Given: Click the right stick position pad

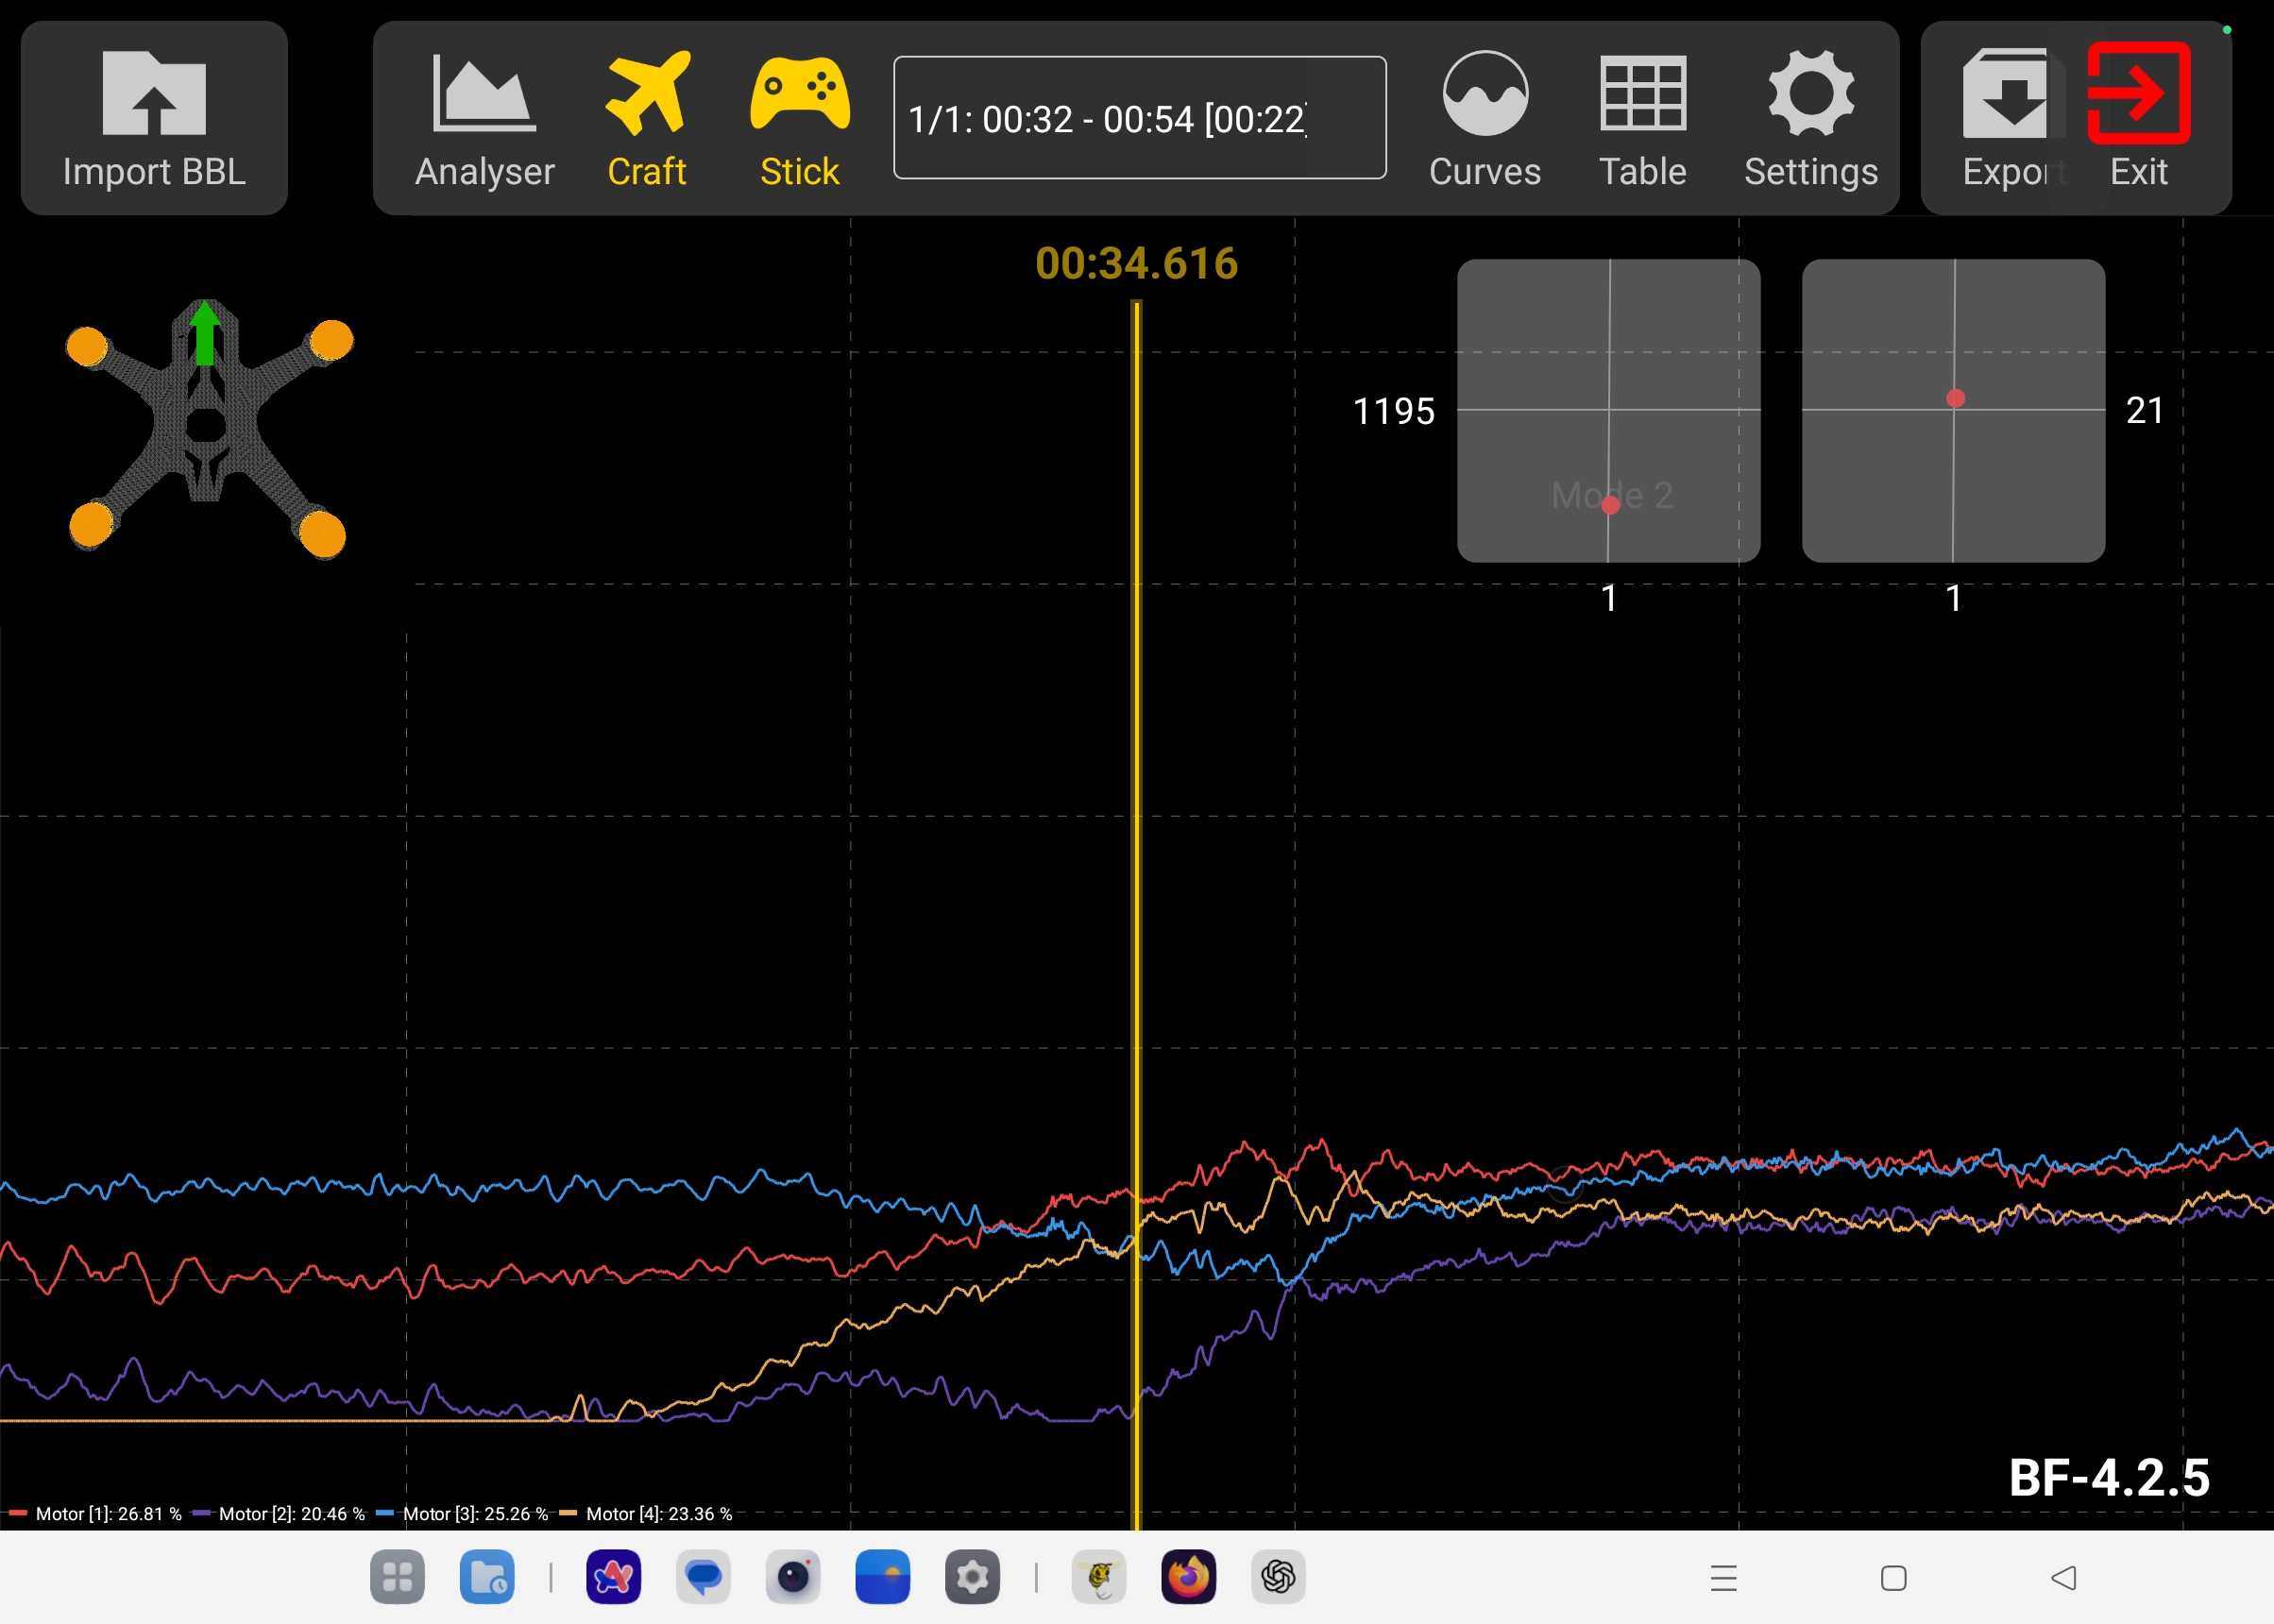Looking at the screenshot, I should coord(1953,410).
